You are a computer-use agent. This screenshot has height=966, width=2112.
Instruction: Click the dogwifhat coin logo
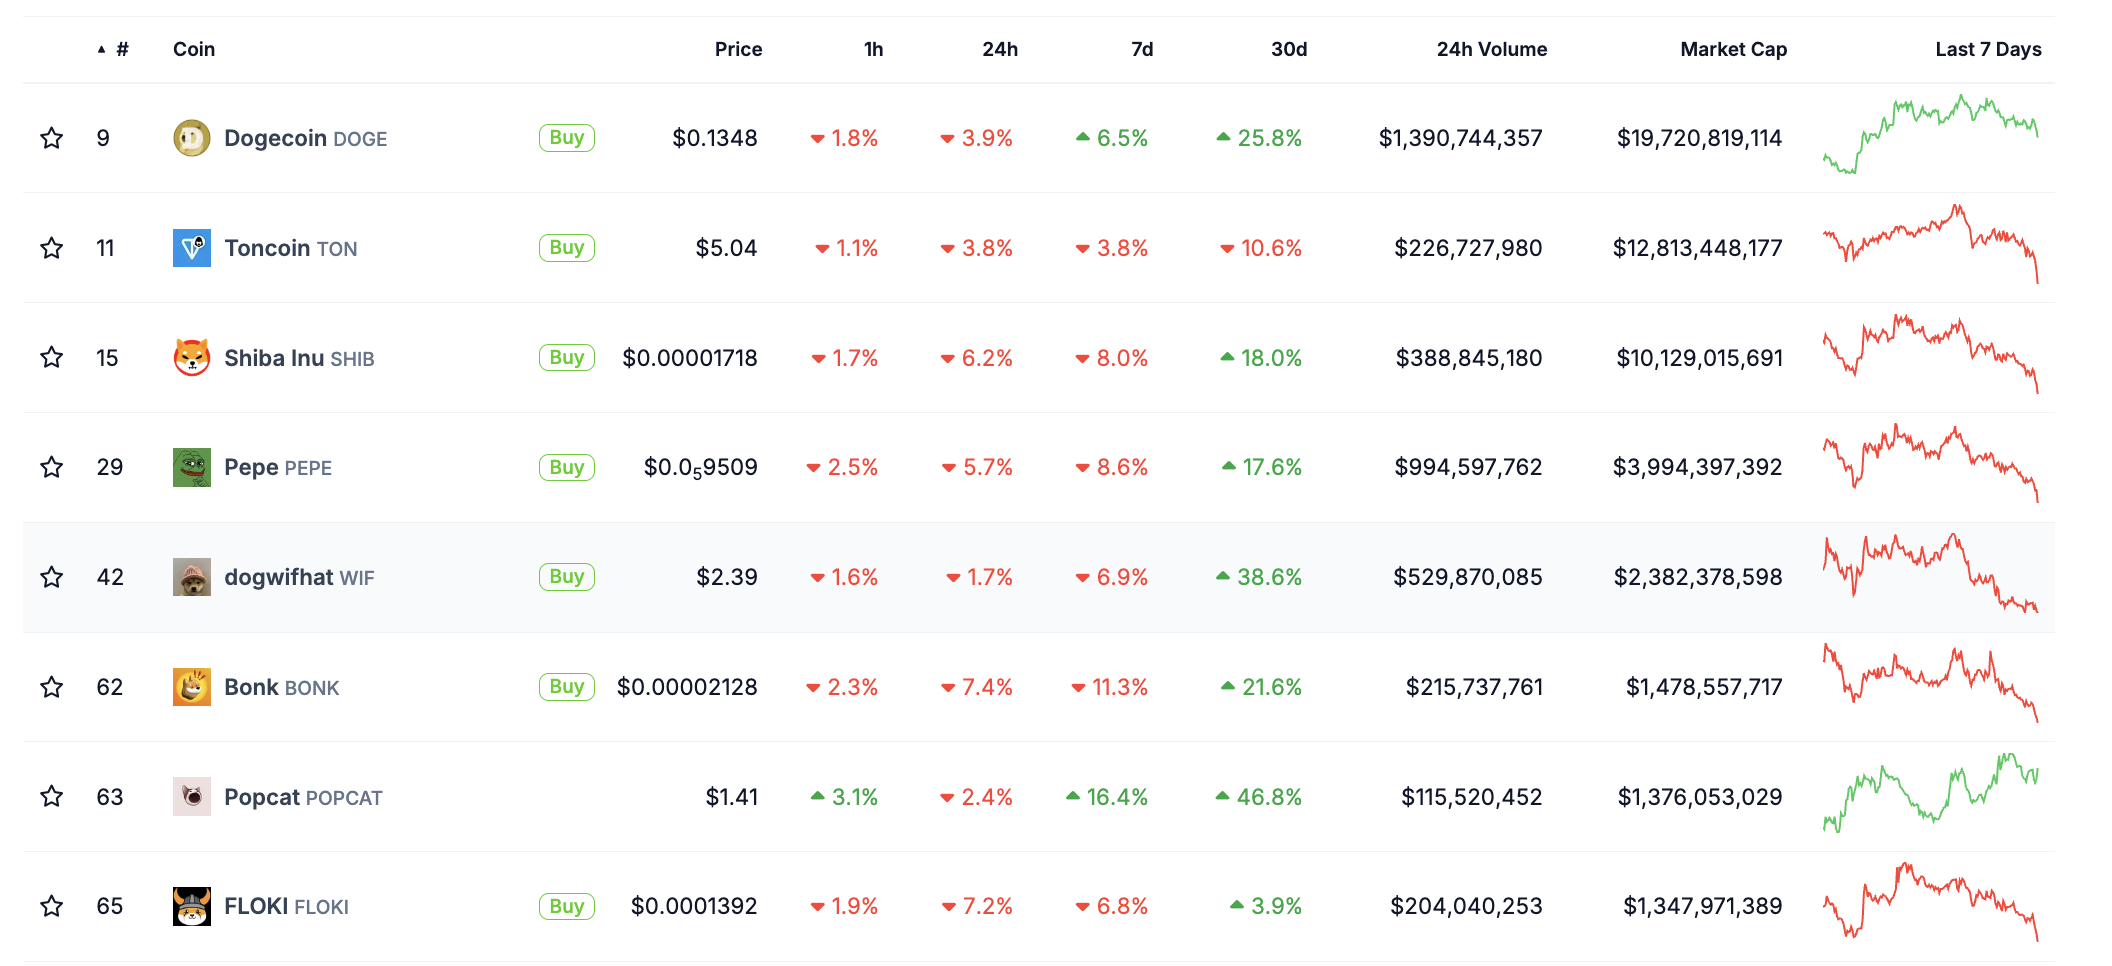(191, 577)
